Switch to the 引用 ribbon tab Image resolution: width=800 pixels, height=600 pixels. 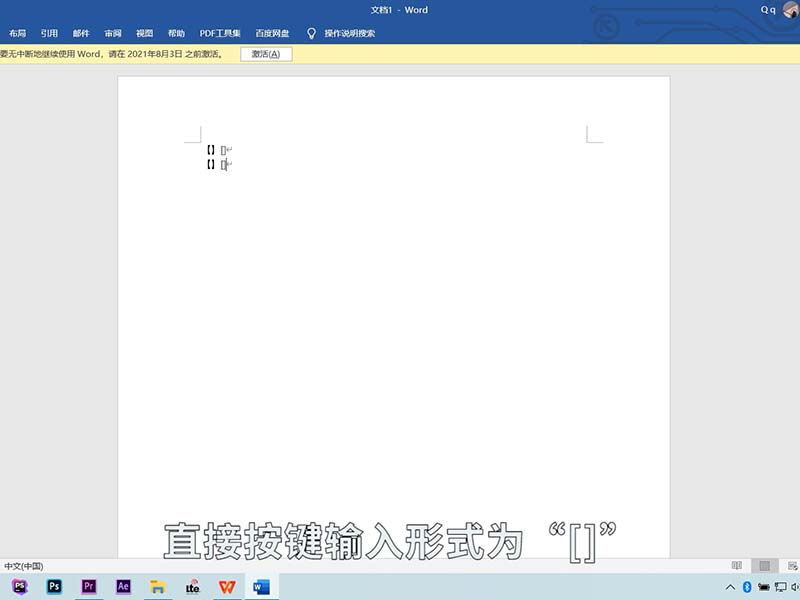[x=49, y=33]
